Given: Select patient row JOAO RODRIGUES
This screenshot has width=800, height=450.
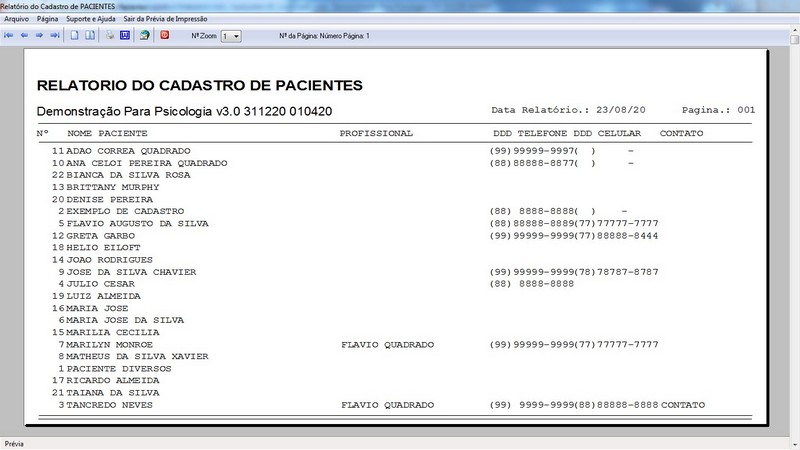Looking at the screenshot, I should tap(102, 260).
